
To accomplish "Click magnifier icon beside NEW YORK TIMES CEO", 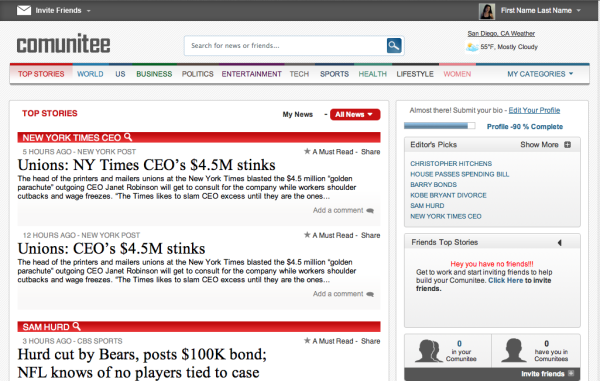I will tap(128, 137).
